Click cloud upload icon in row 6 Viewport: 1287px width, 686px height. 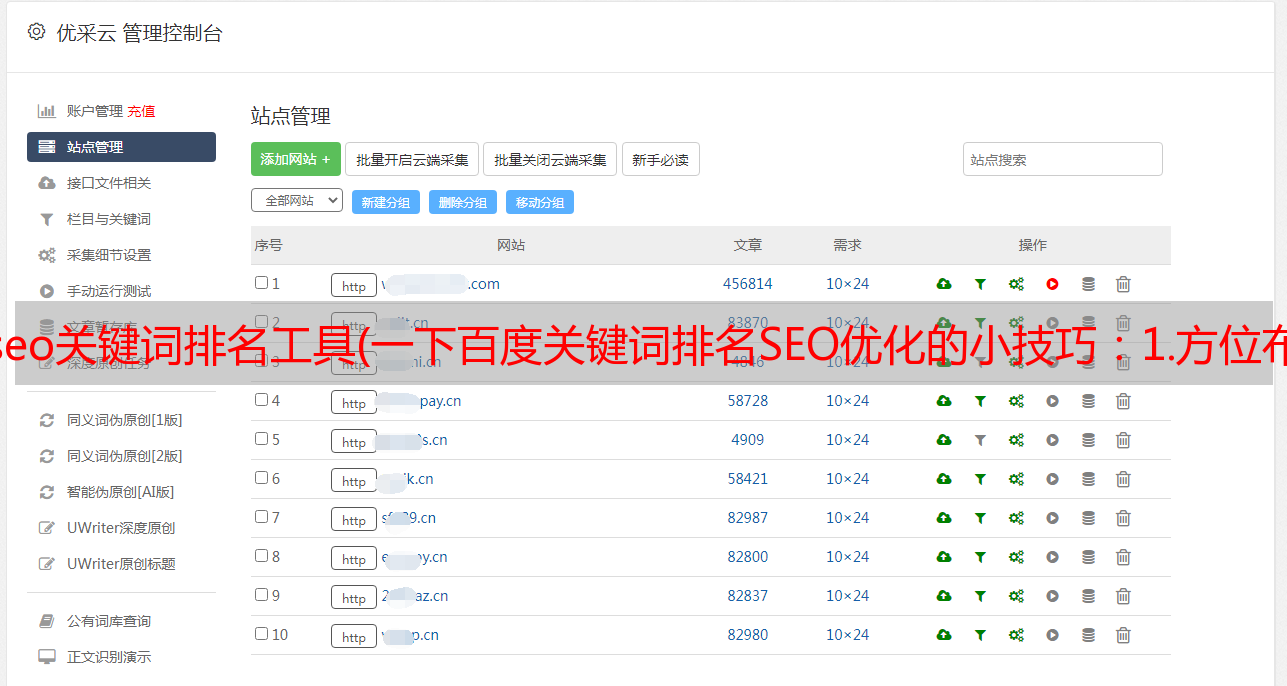click(944, 479)
